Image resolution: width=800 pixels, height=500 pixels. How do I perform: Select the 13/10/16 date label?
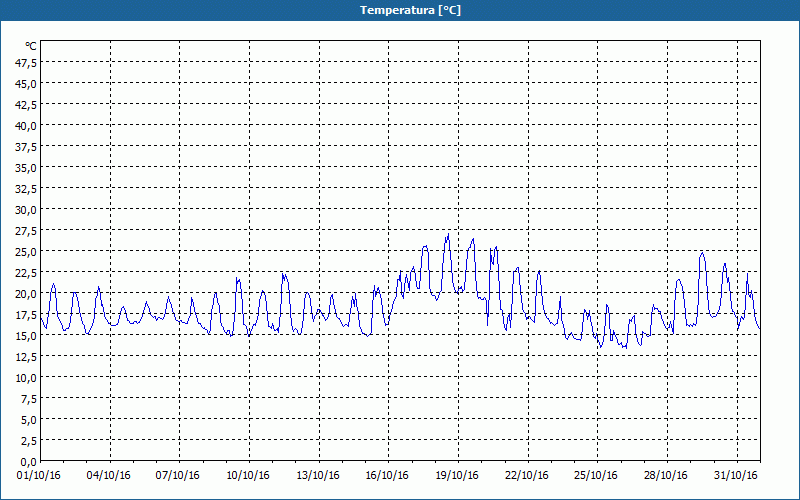click(318, 476)
